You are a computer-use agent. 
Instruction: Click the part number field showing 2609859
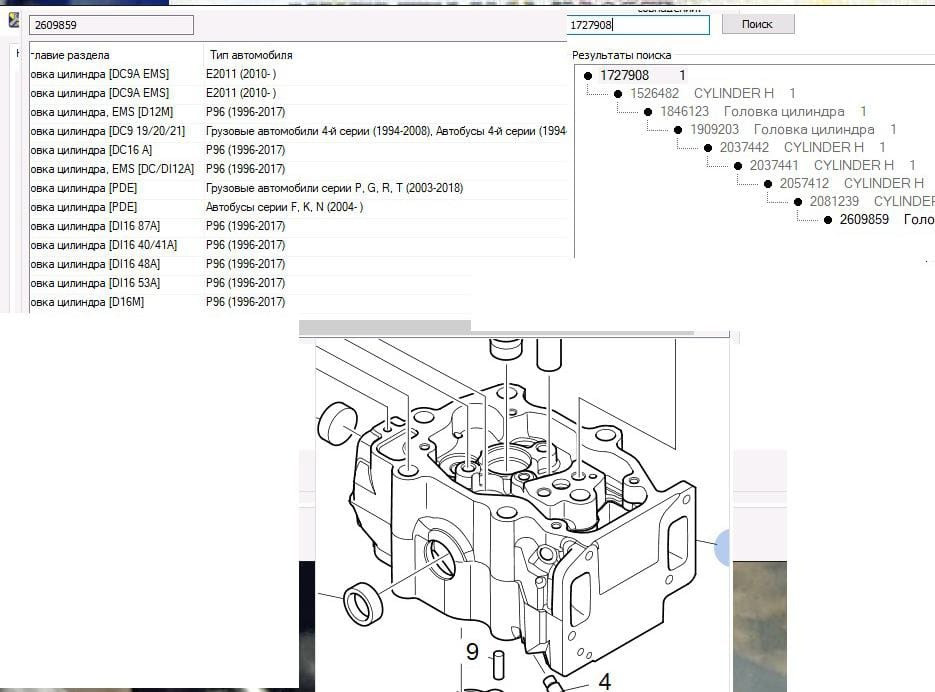[x=110, y=25]
